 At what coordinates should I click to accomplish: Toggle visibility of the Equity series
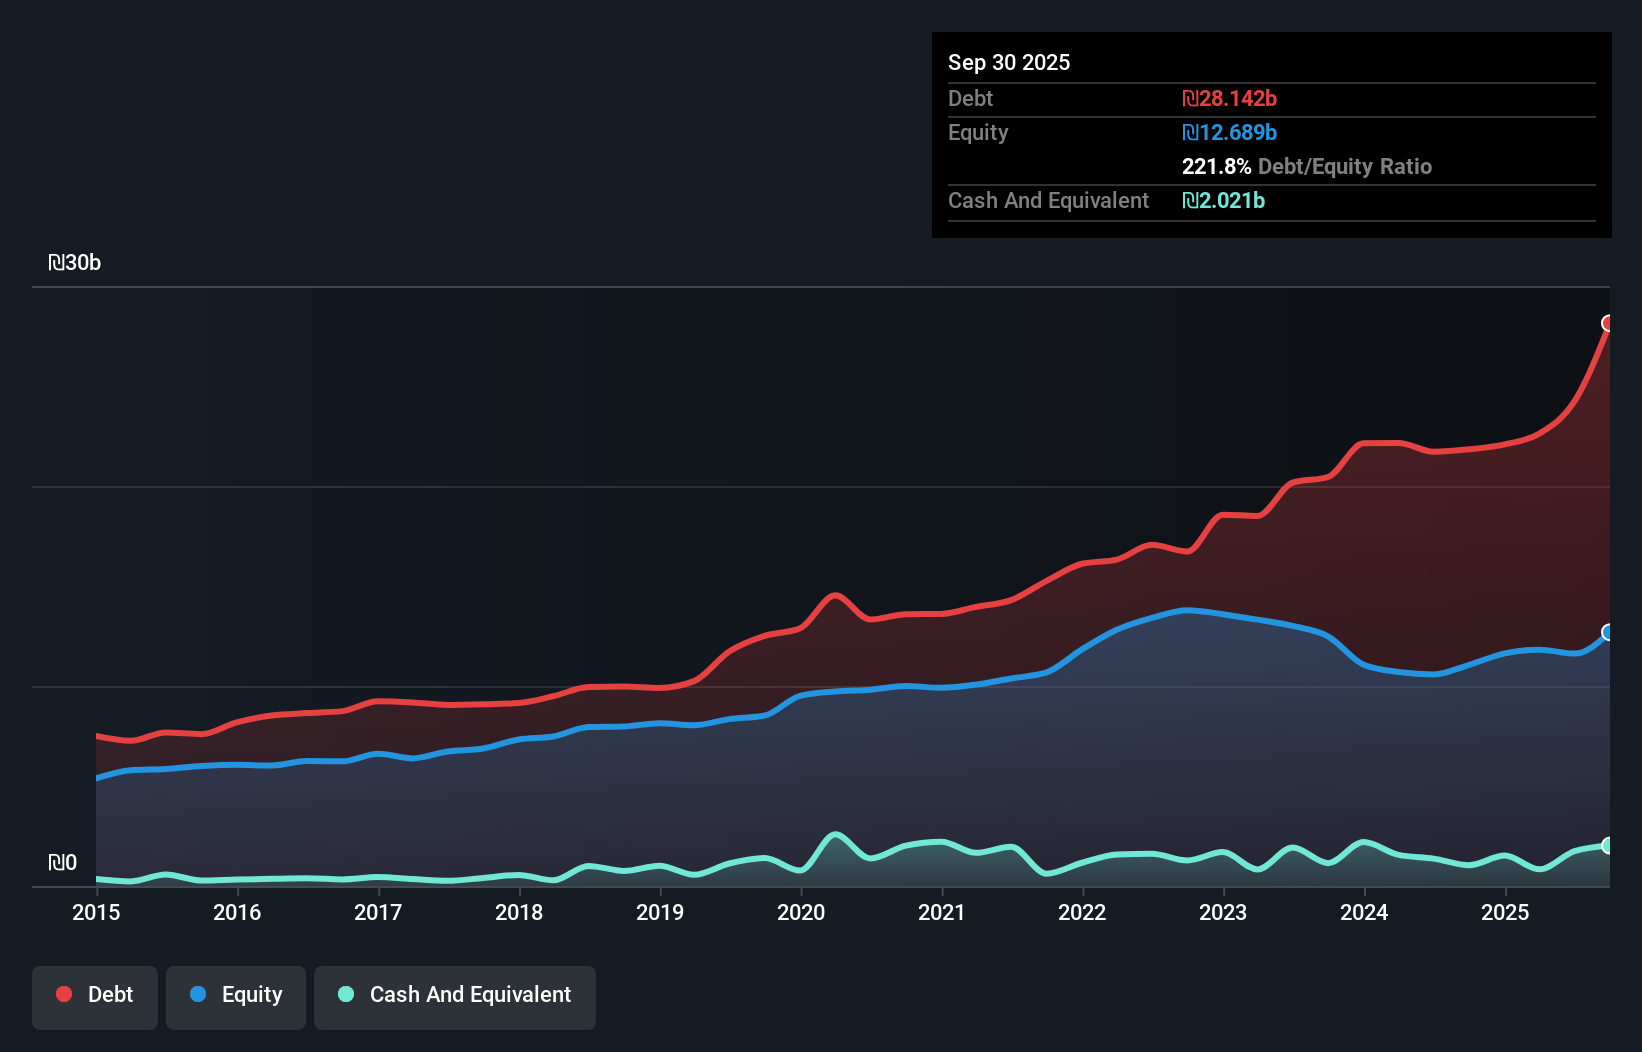(x=235, y=995)
